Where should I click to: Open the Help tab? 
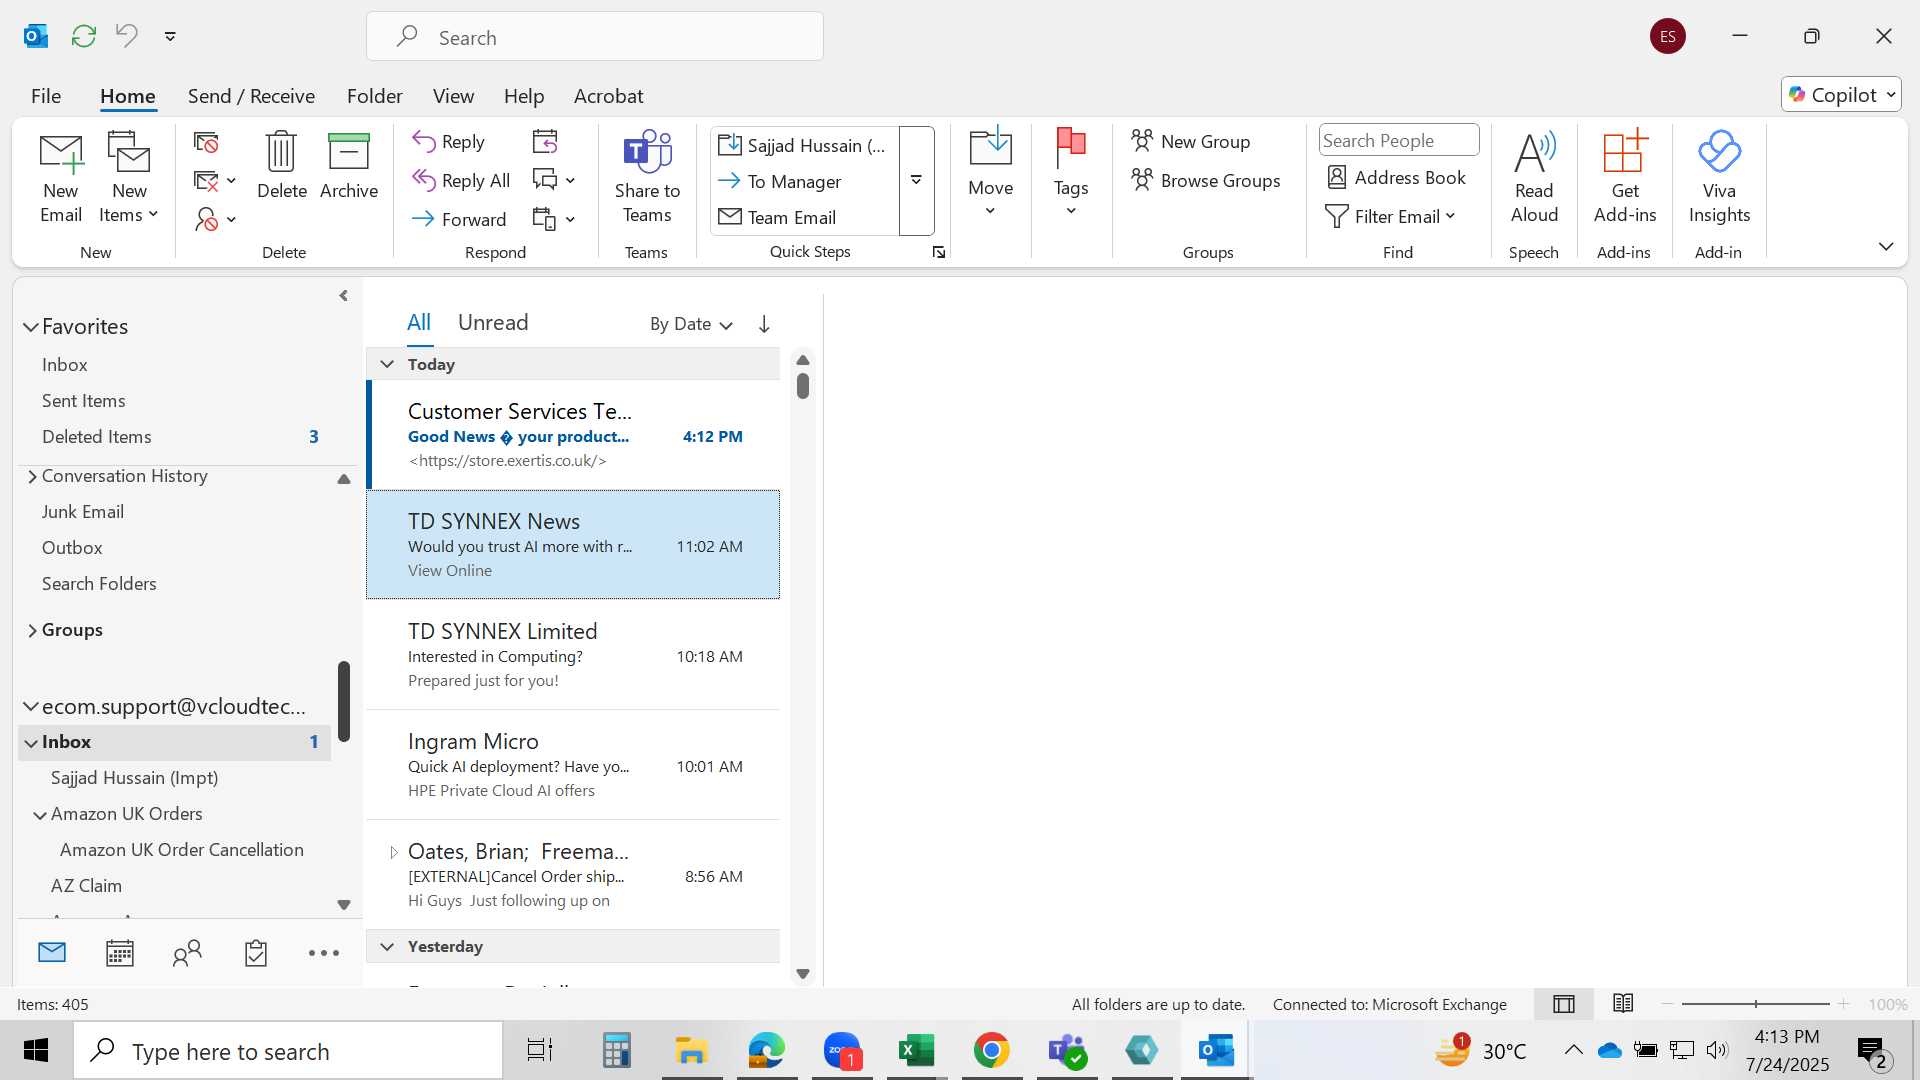point(523,96)
